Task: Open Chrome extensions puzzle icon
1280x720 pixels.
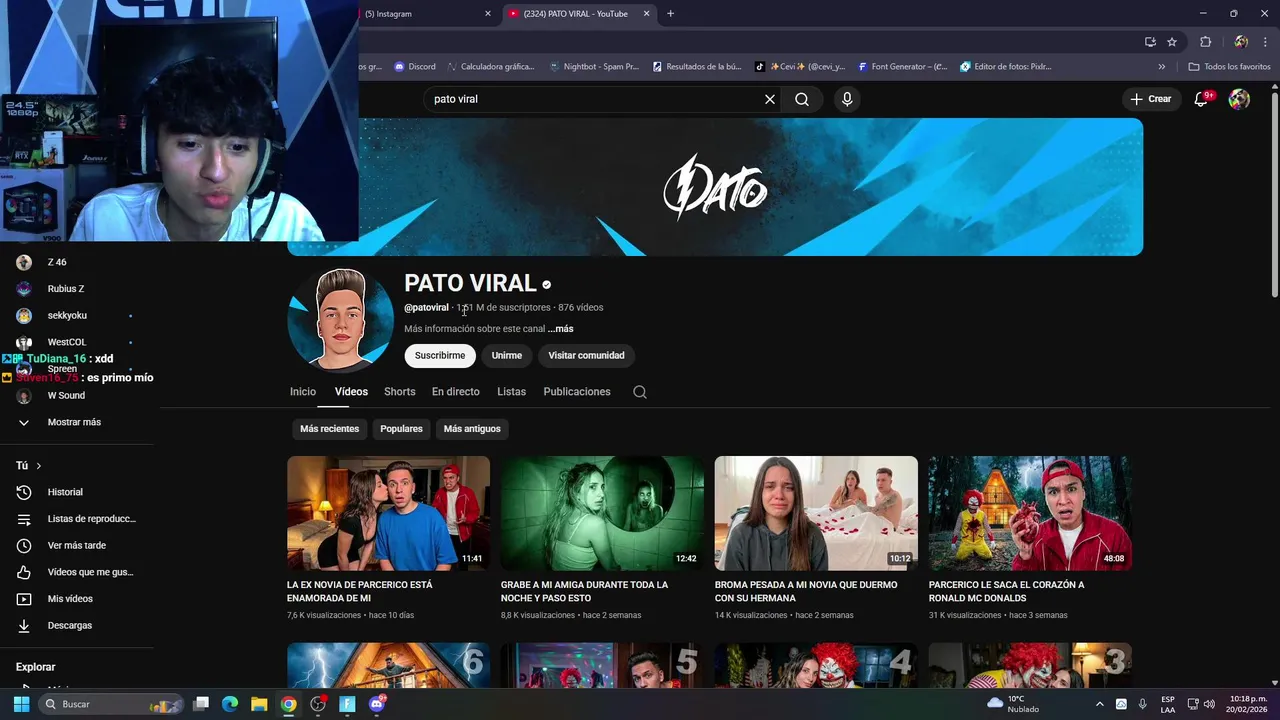Action: pos(1205,42)
